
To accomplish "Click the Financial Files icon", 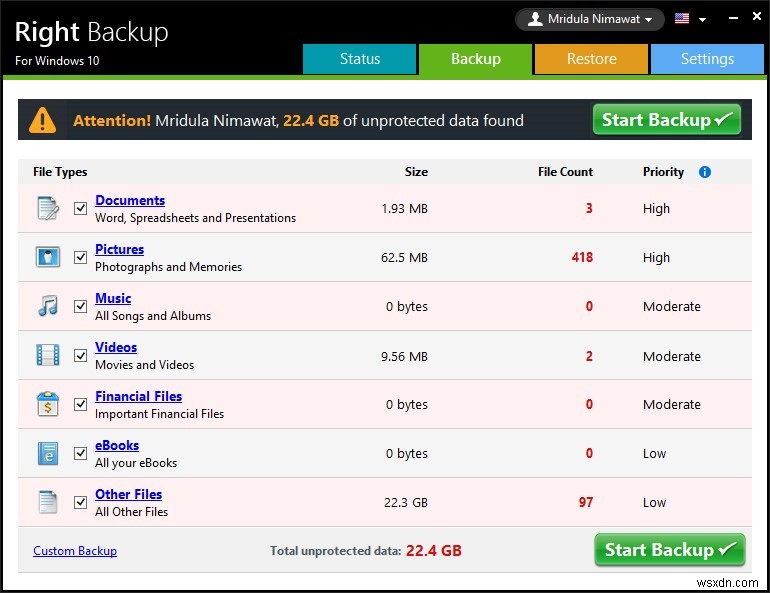I will coord(47,404).
